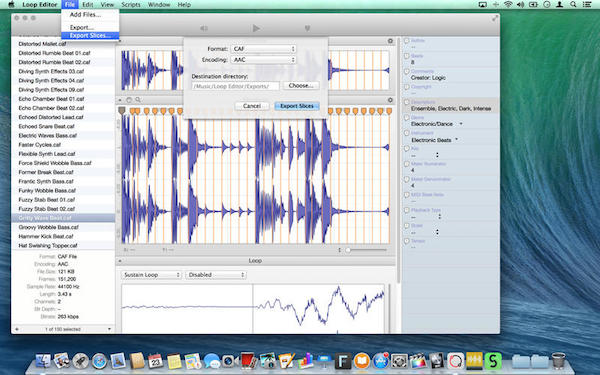Click the Choose... destination button
The height and width of the screenshot is (375, 600).
[301, 86]
